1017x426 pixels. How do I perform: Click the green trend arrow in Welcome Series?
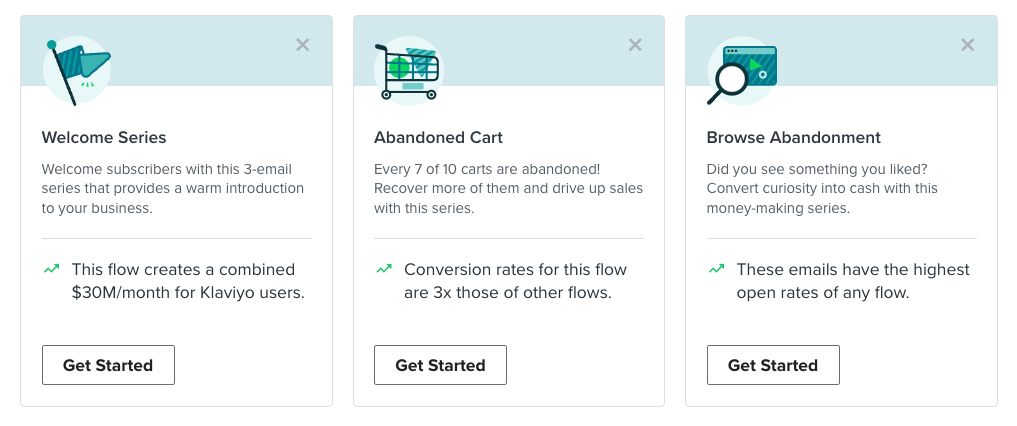[51, 268]
